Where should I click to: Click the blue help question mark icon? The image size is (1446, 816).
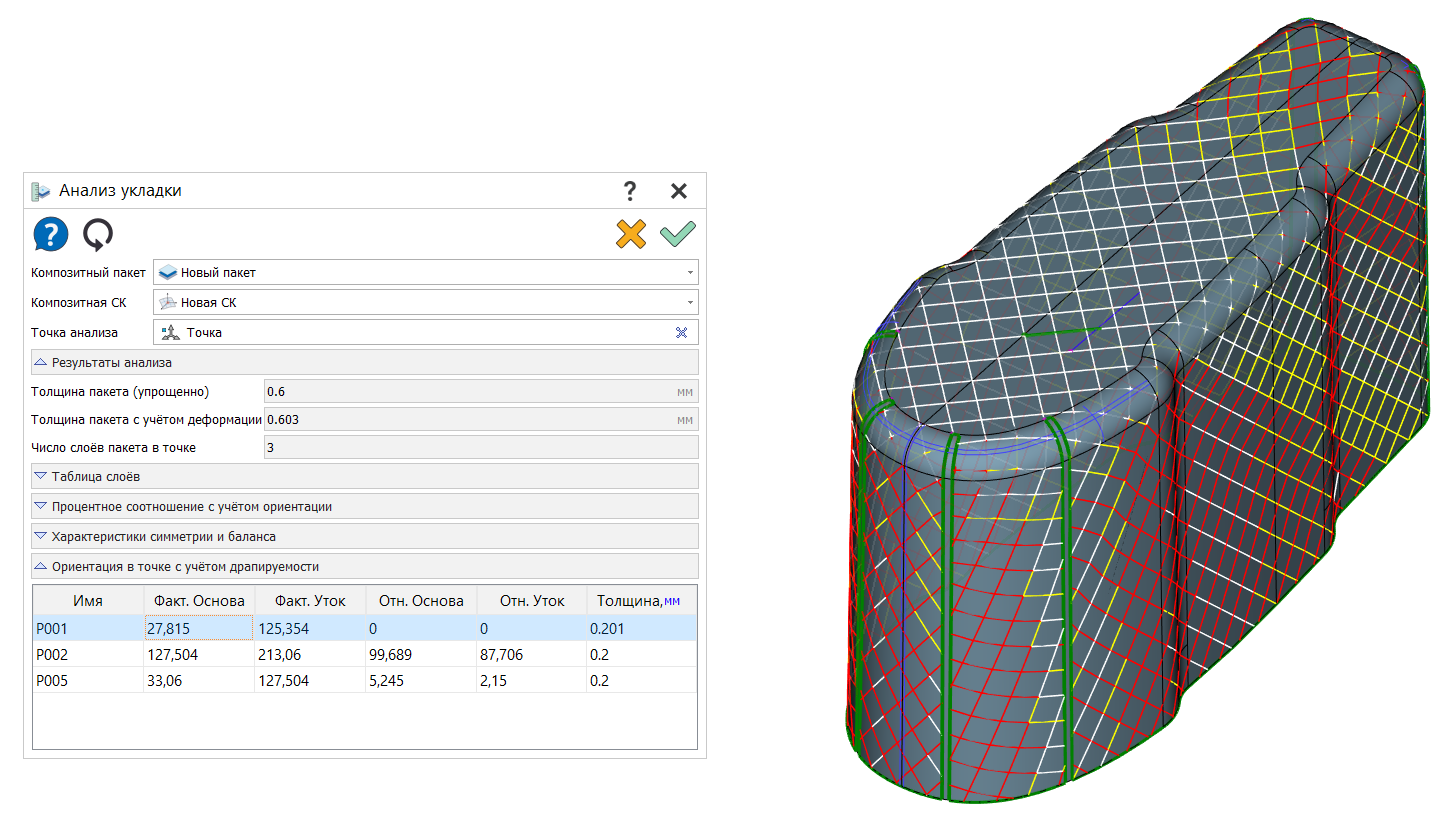(x=51, y=235)
